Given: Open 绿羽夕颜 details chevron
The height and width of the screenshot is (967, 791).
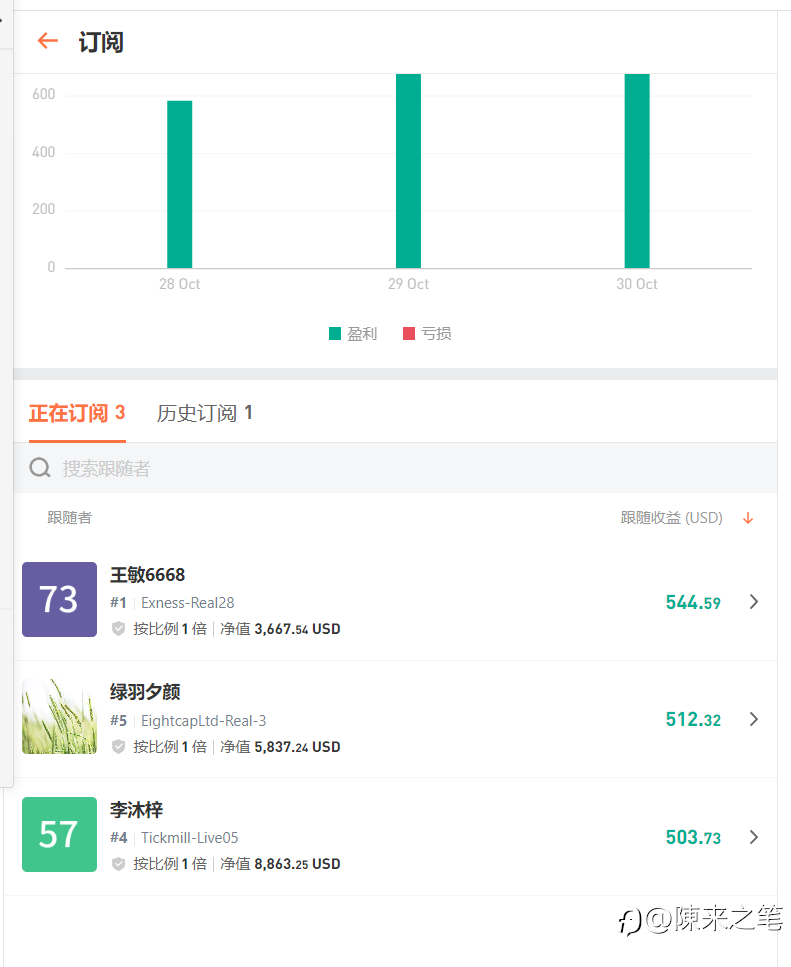Looking at the screenshot, I should pyautogui.click(x=753, y=719).
